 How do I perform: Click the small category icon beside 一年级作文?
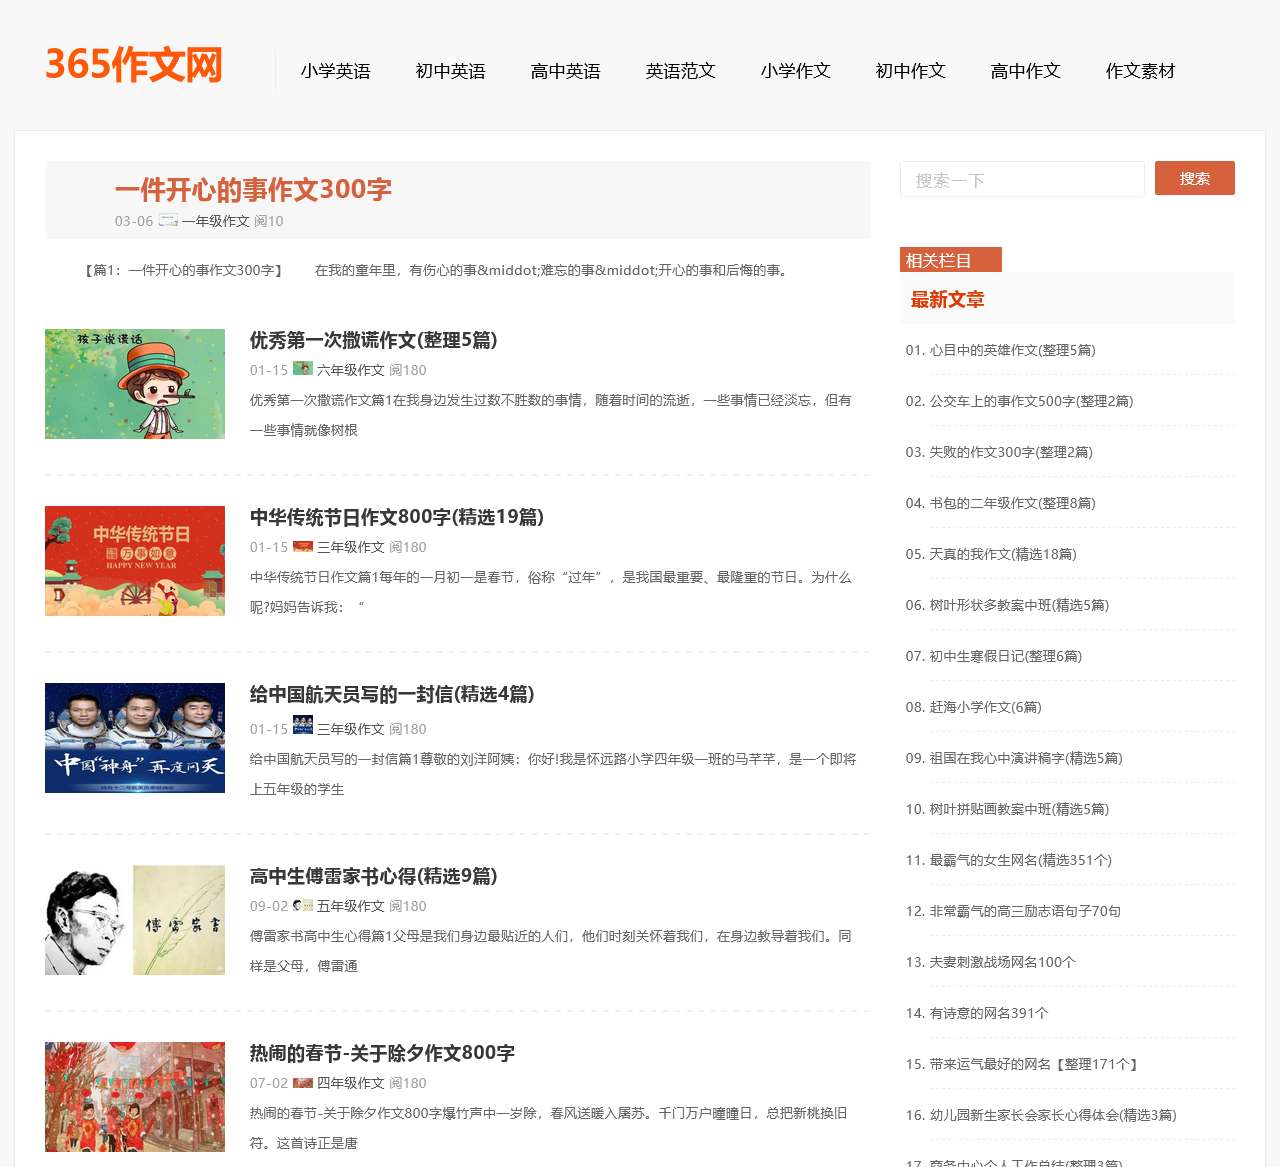pyautogui.click(x=168, y=220)
